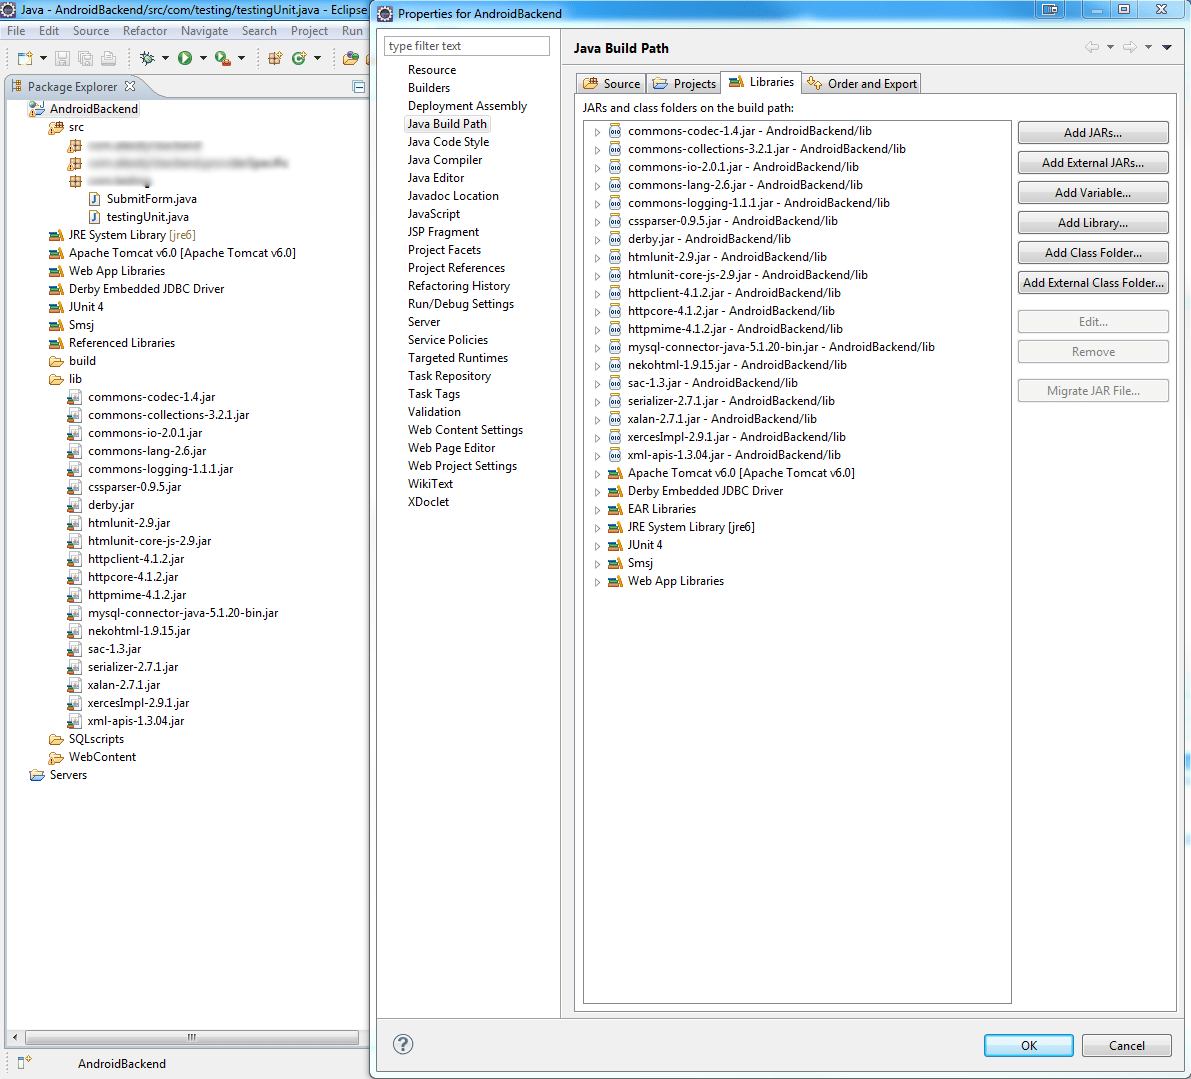
Task: Click the Add External JARs... button
Action: 1093,162
